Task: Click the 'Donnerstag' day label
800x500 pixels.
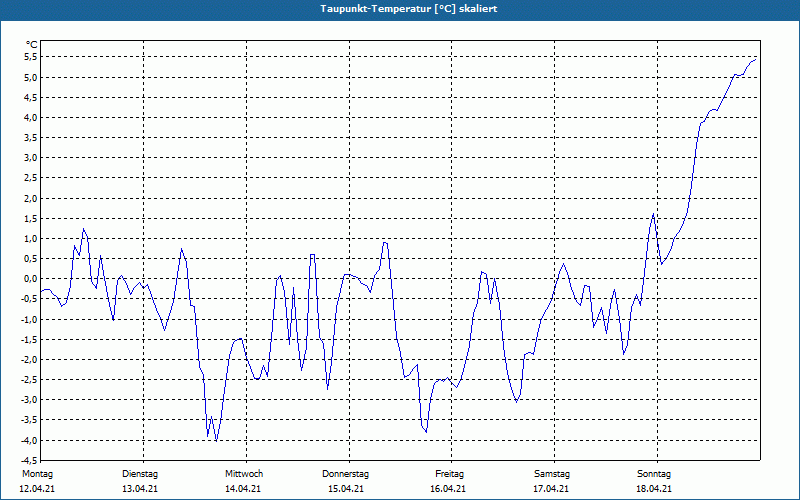Action: click(x=345, y=474)
